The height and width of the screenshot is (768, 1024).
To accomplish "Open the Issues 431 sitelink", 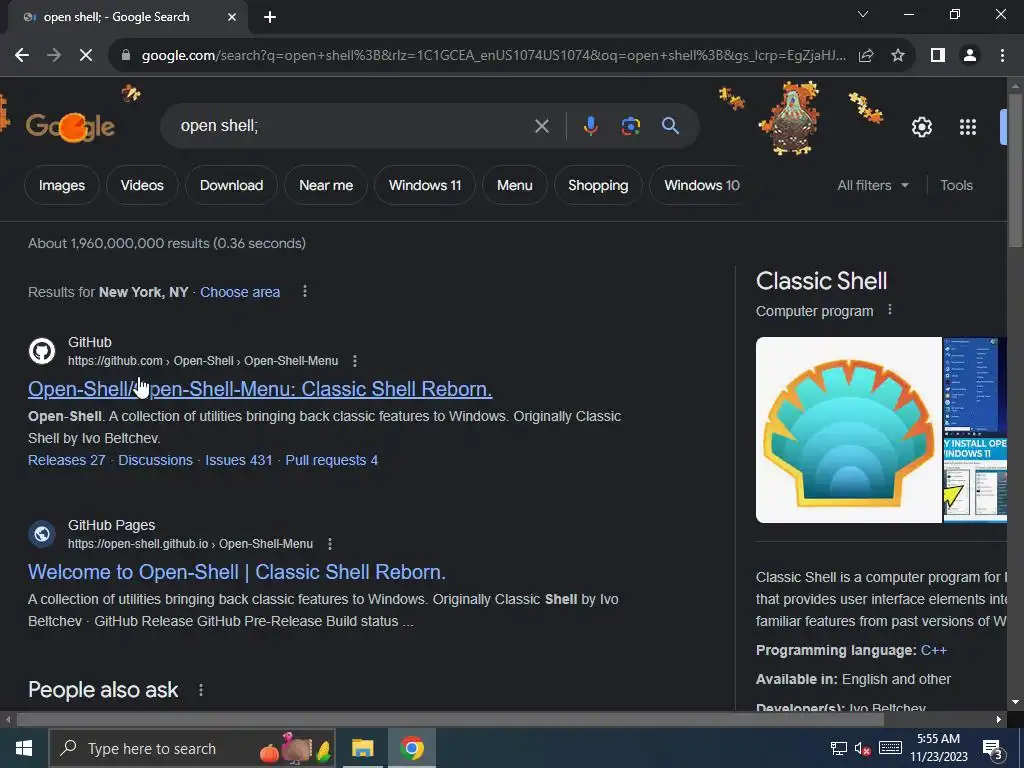I will (238, 460).
